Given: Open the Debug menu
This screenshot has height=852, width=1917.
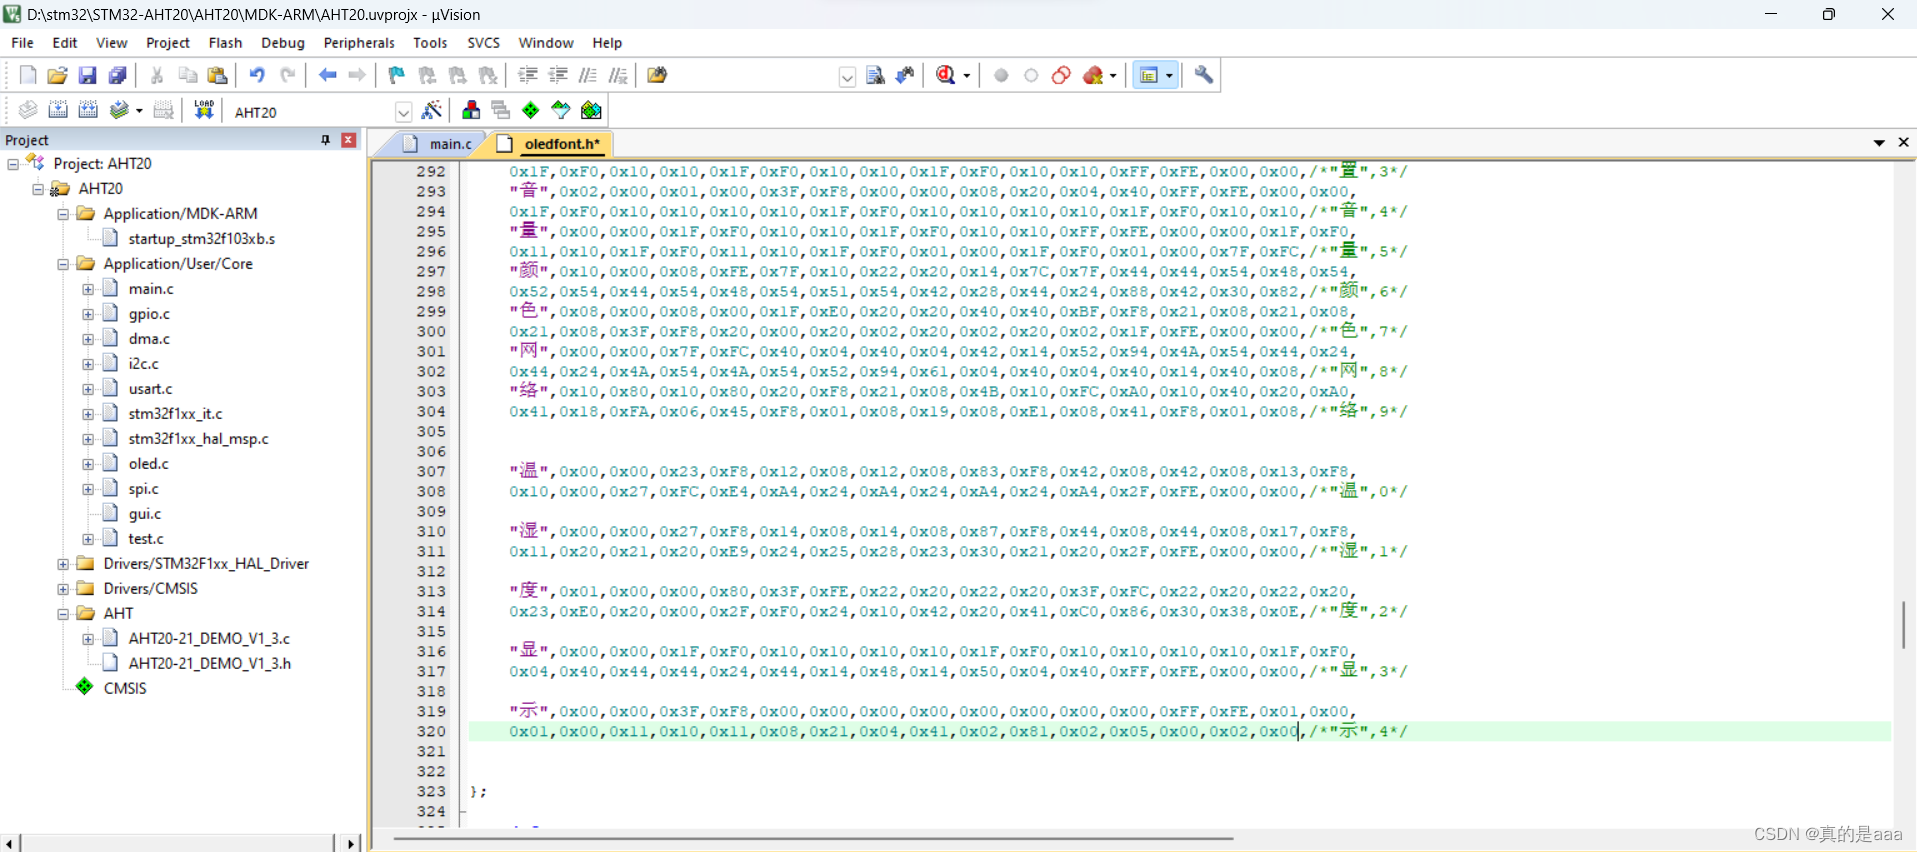Looking at the screenshot, I should pos(283,43).
